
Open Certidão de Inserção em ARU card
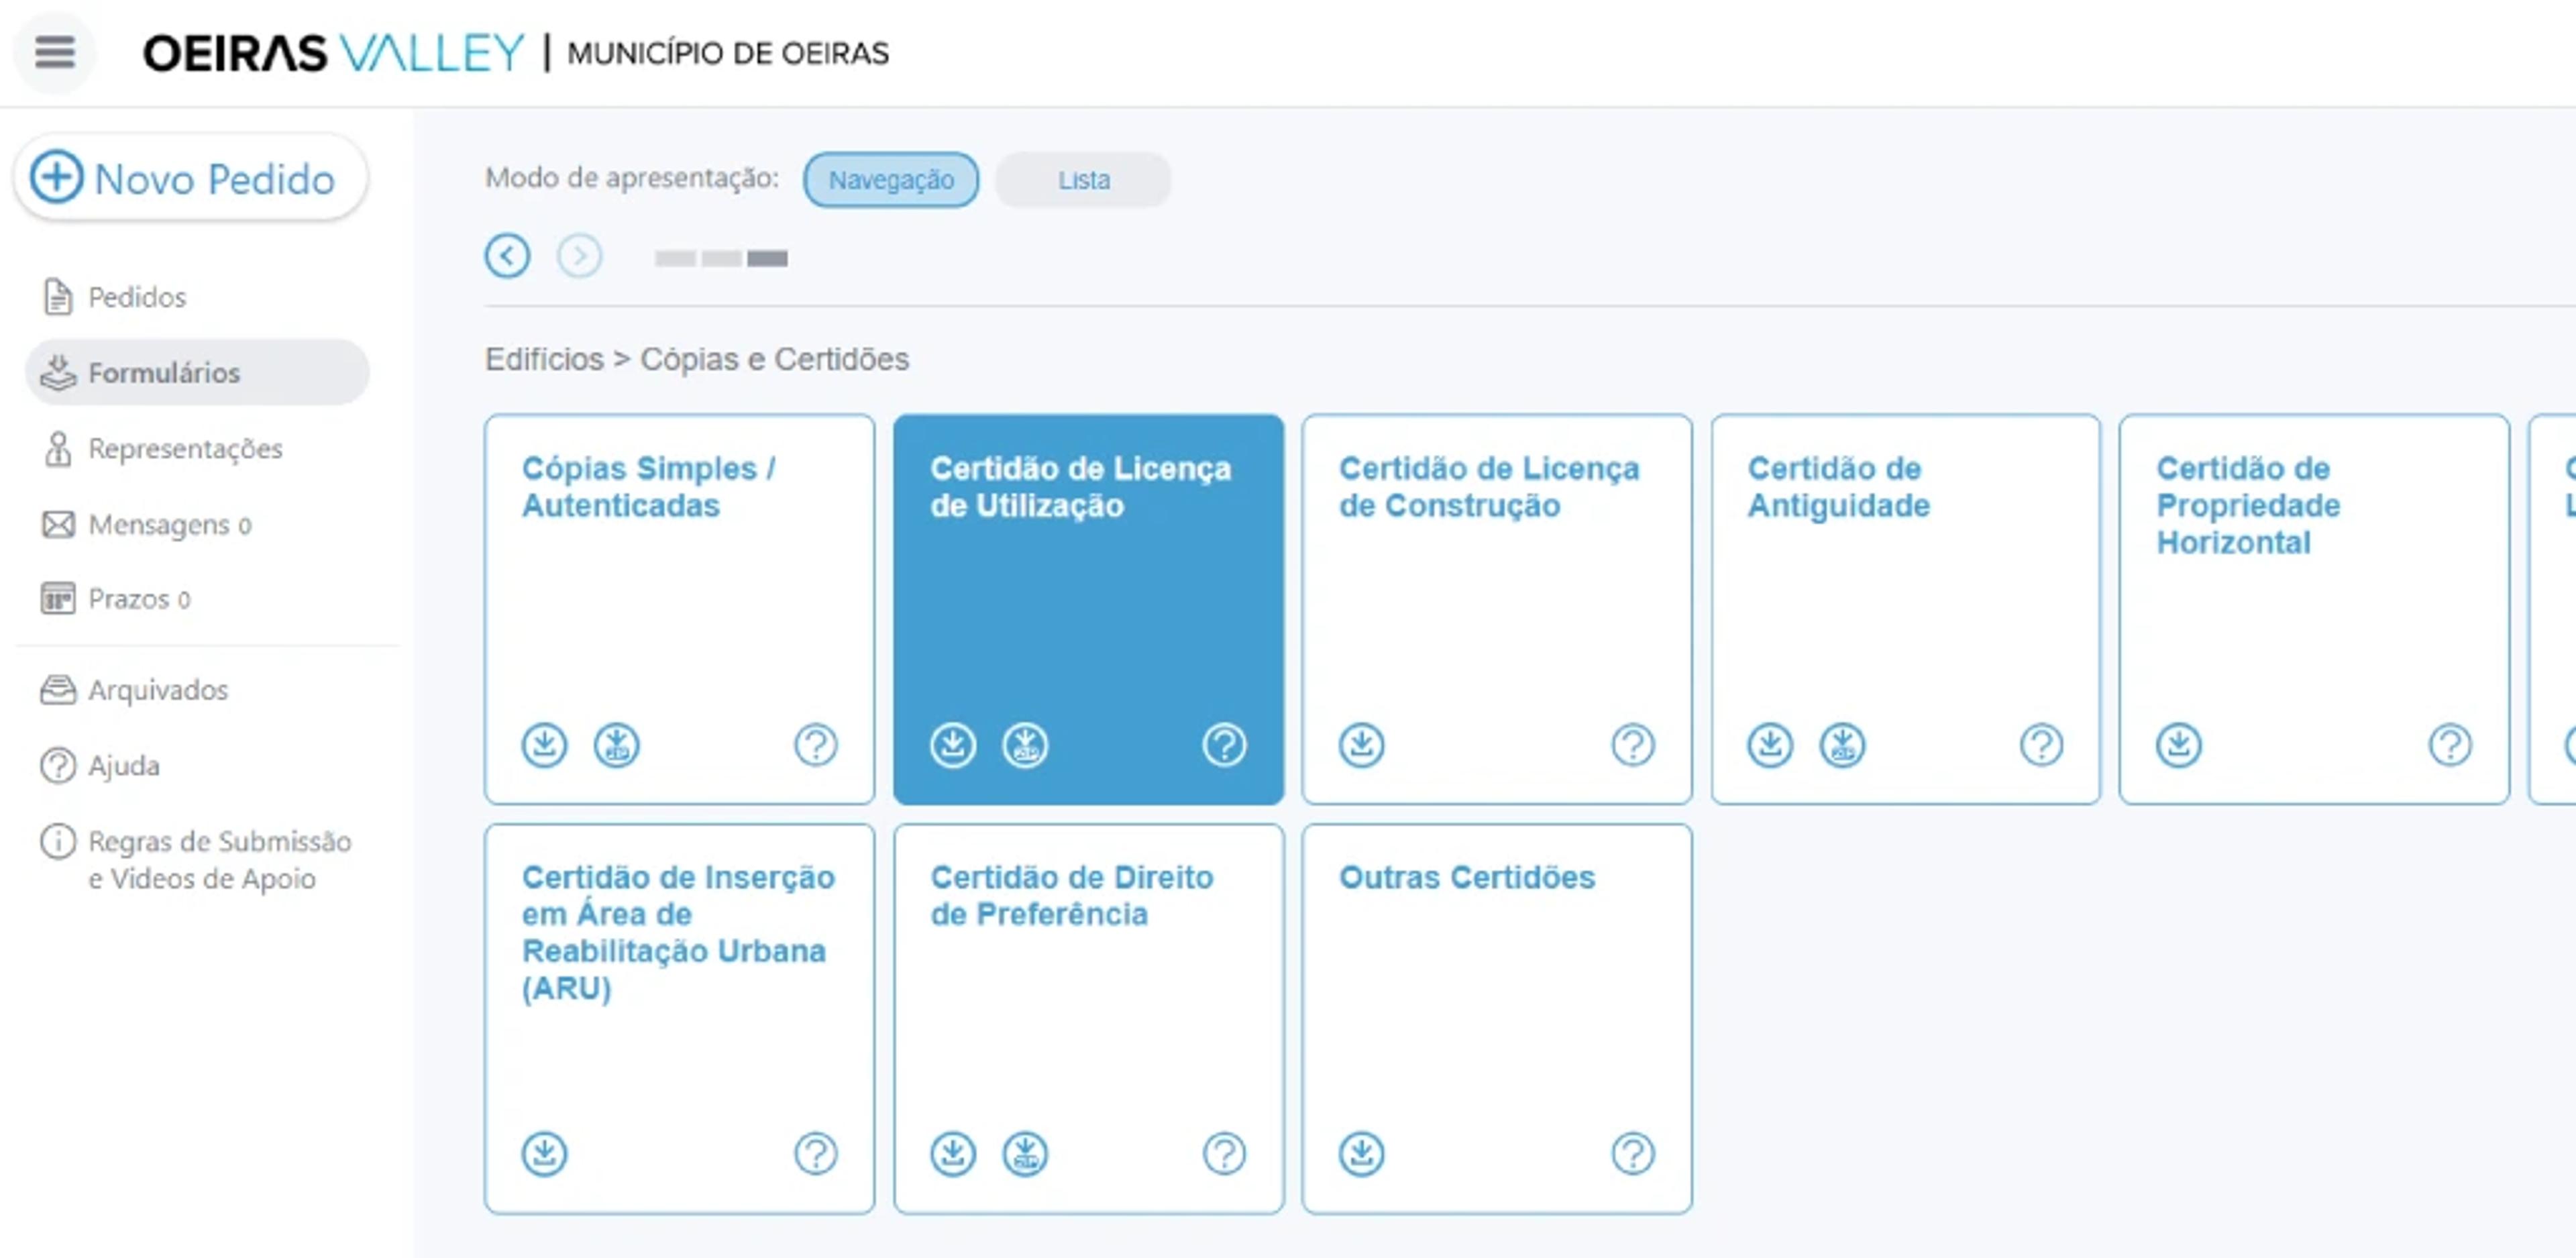tap(680, 1019)
